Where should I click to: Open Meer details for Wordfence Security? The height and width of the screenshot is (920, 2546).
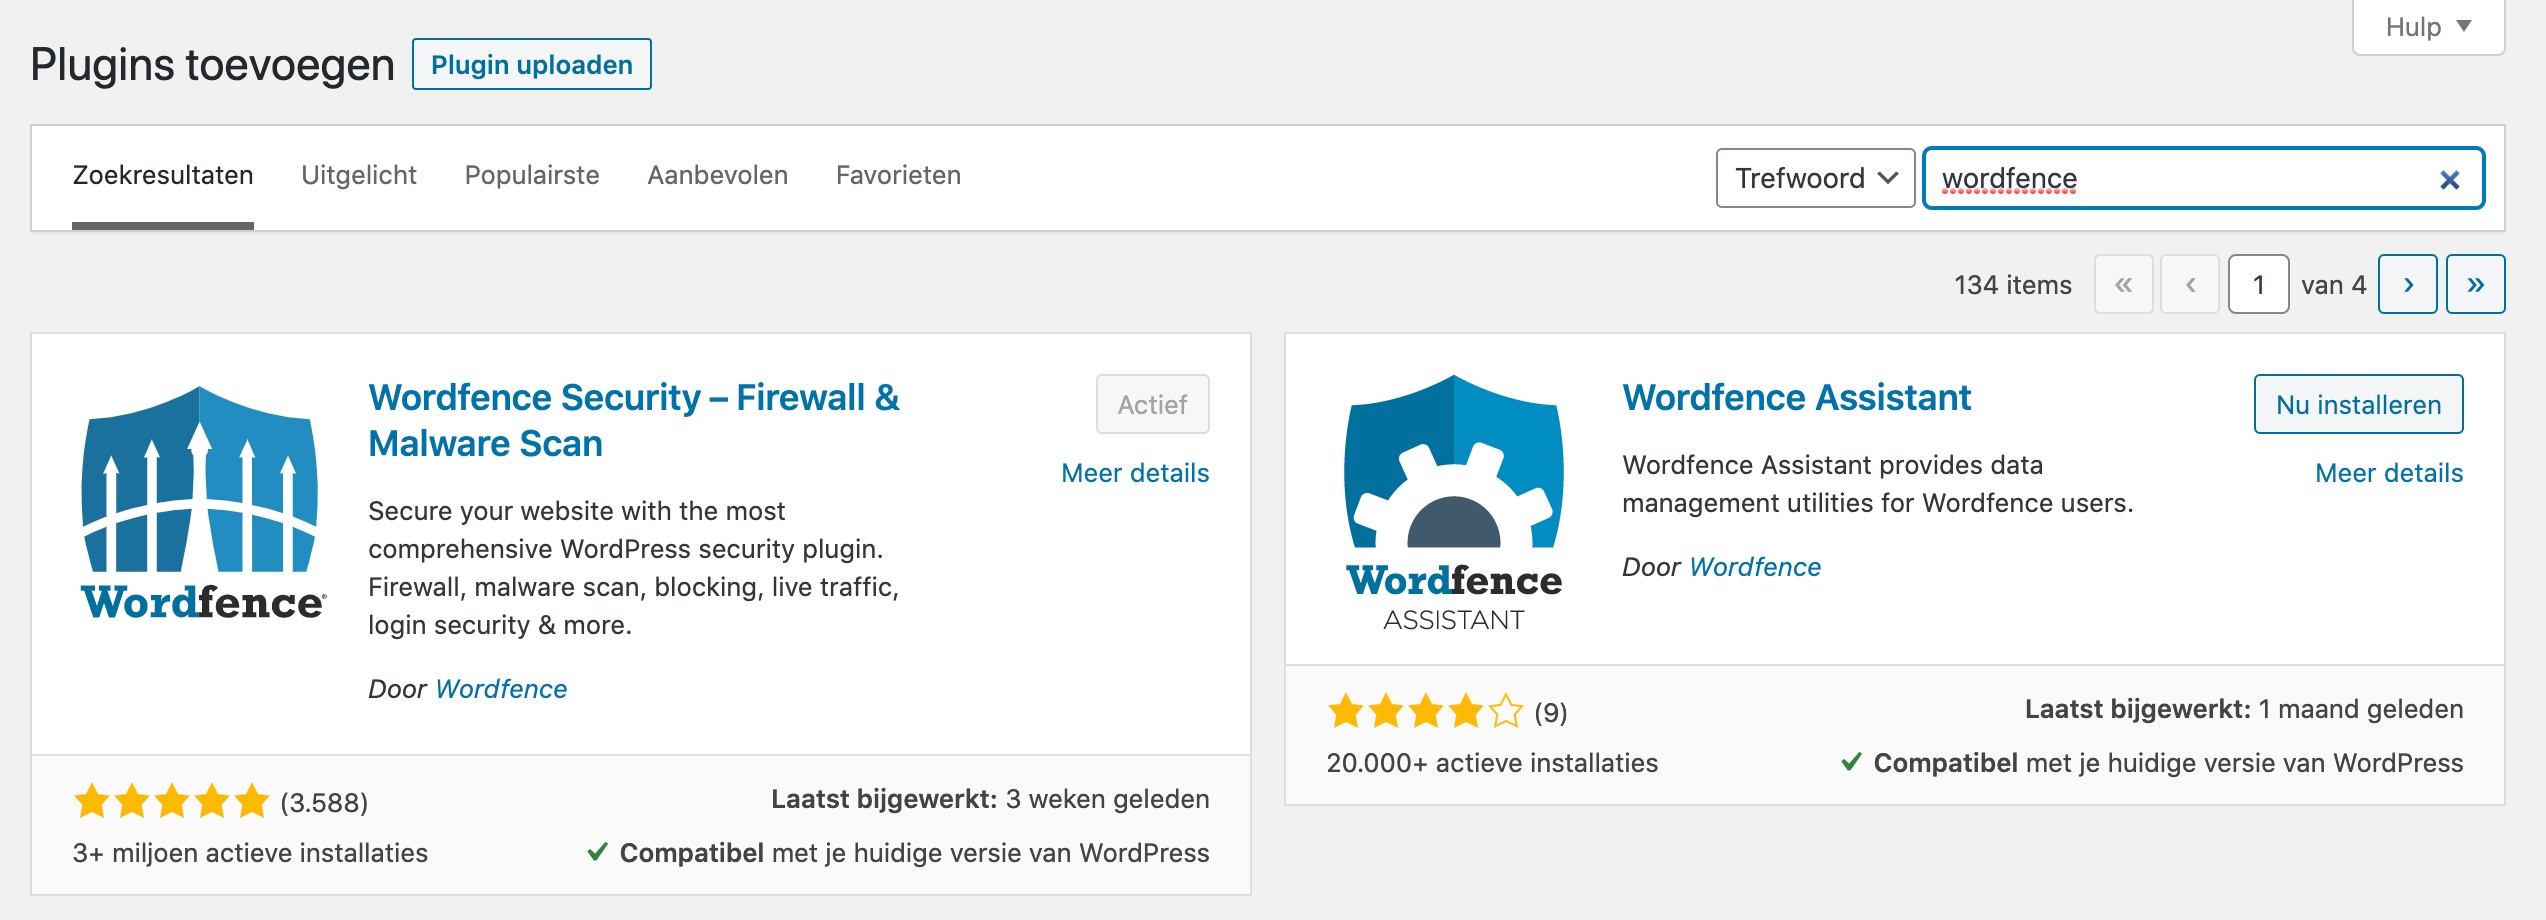click(x=1135, y=473)
